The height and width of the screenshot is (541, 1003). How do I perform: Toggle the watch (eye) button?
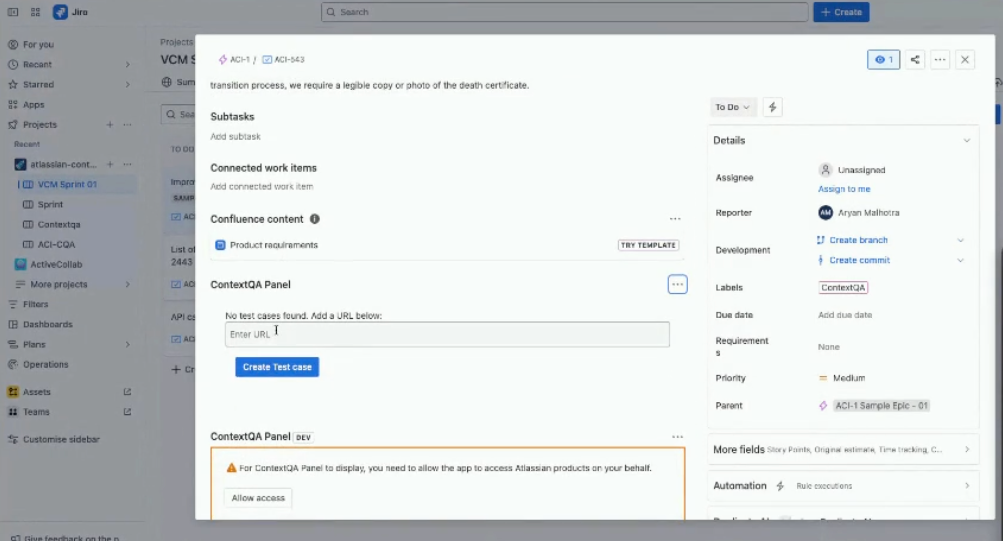pyautogui.click(x=883, y=59)
